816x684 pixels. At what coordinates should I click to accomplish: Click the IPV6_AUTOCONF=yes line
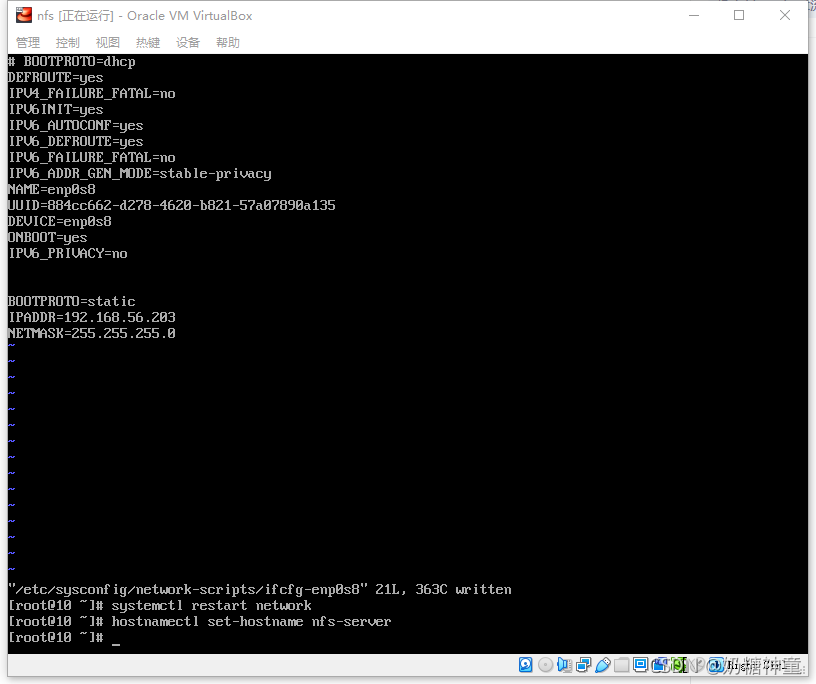tap(76, 125)
